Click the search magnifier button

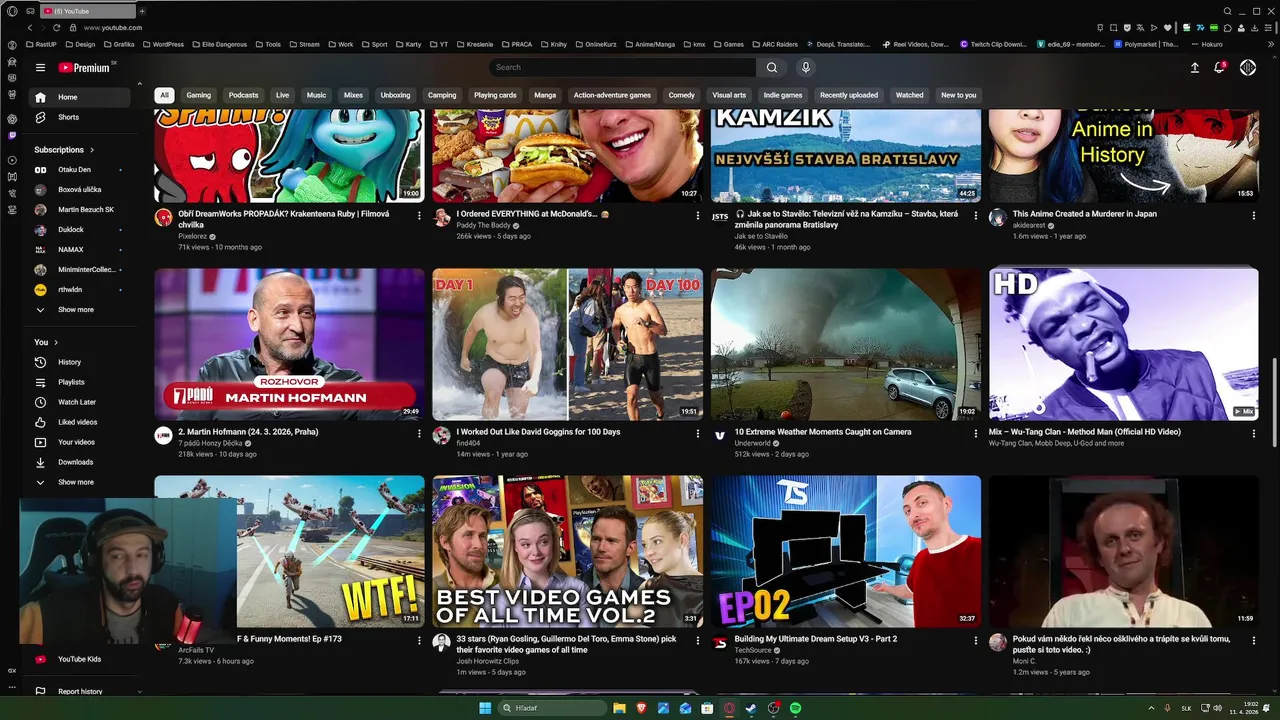click(771, 67)
